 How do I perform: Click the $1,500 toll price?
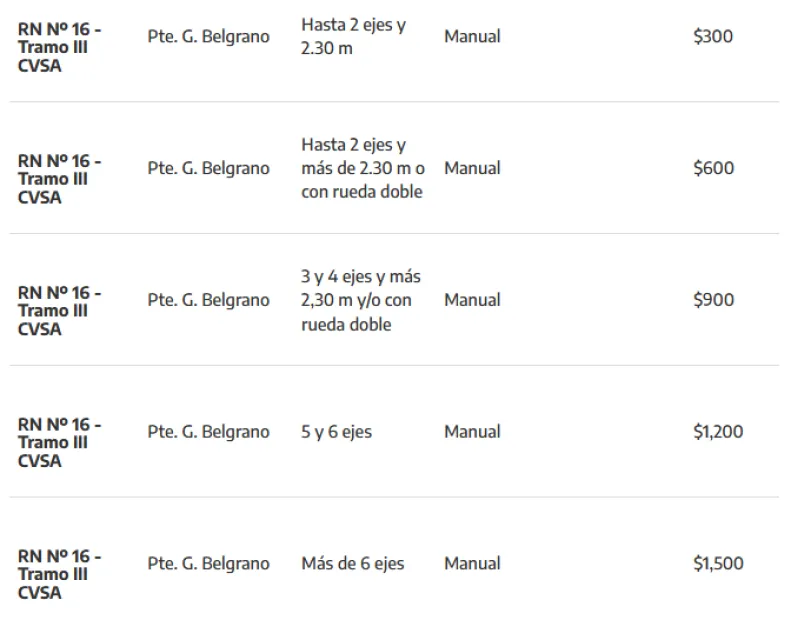pyautogui.click(x=718, y=564)
